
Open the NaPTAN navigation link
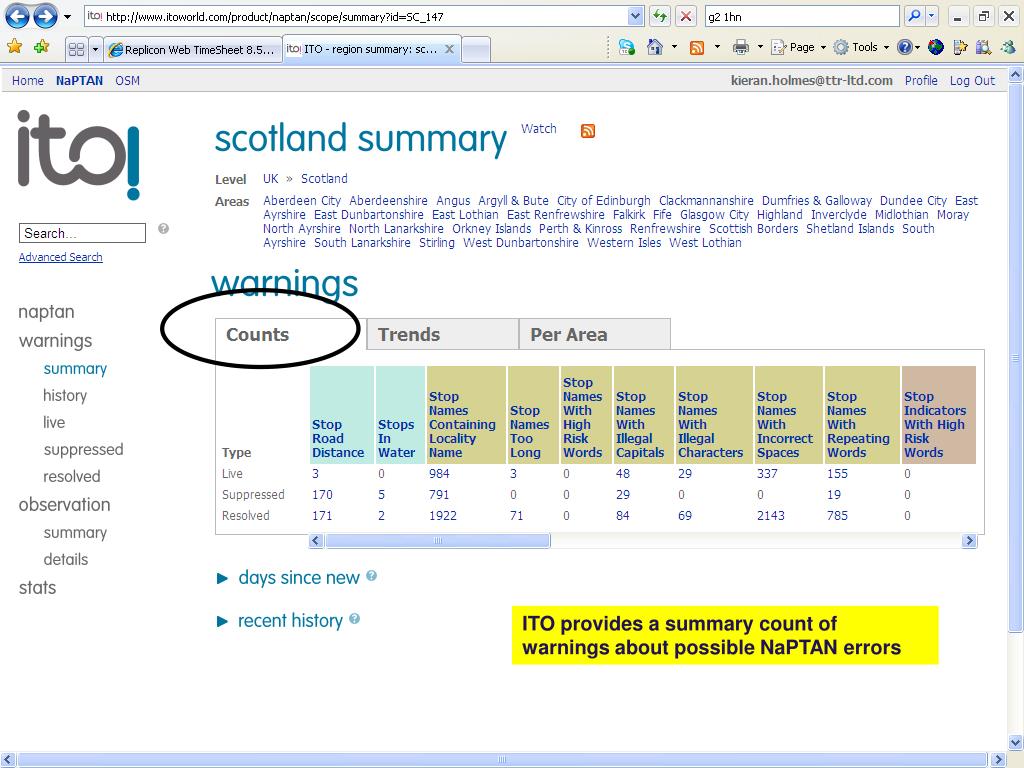(x=79, y=81)
